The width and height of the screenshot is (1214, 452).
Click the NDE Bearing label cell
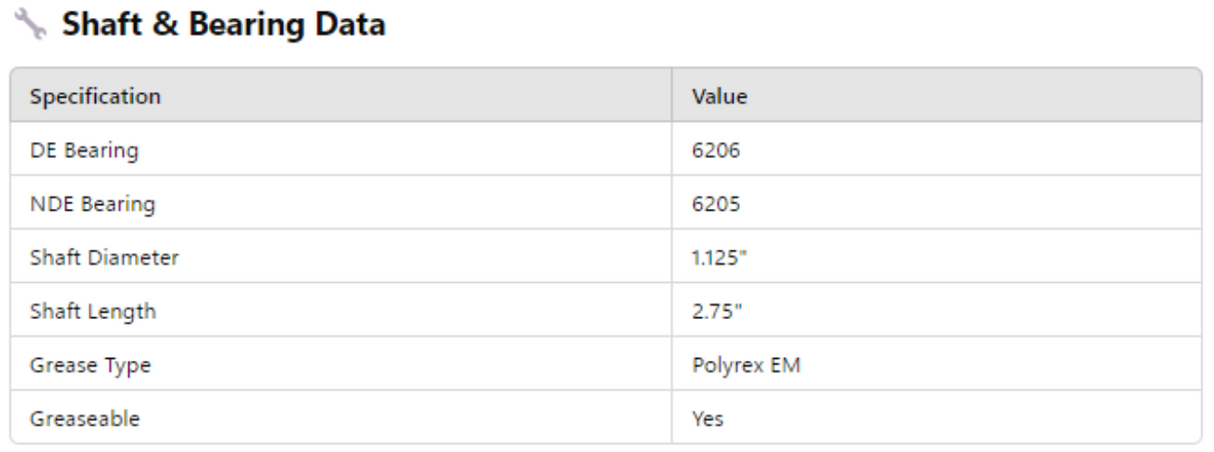(x=92, y=205)
